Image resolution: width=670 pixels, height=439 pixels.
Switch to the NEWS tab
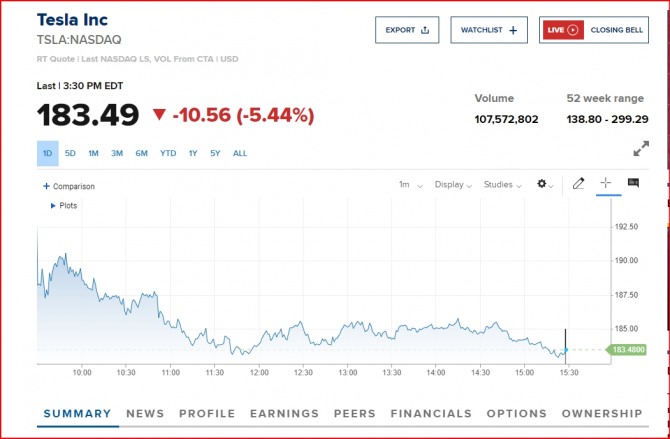click(145, 413)
